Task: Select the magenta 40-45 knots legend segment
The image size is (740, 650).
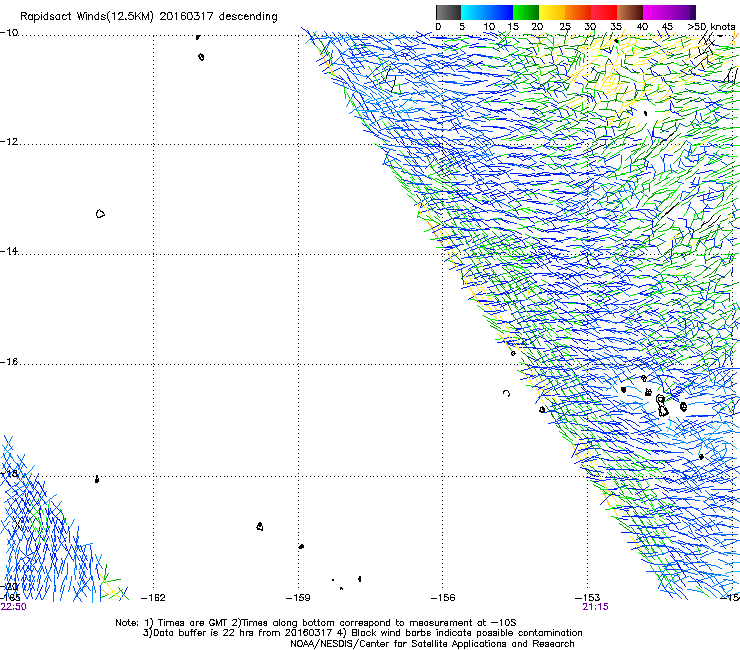Action: pos(656,12)
